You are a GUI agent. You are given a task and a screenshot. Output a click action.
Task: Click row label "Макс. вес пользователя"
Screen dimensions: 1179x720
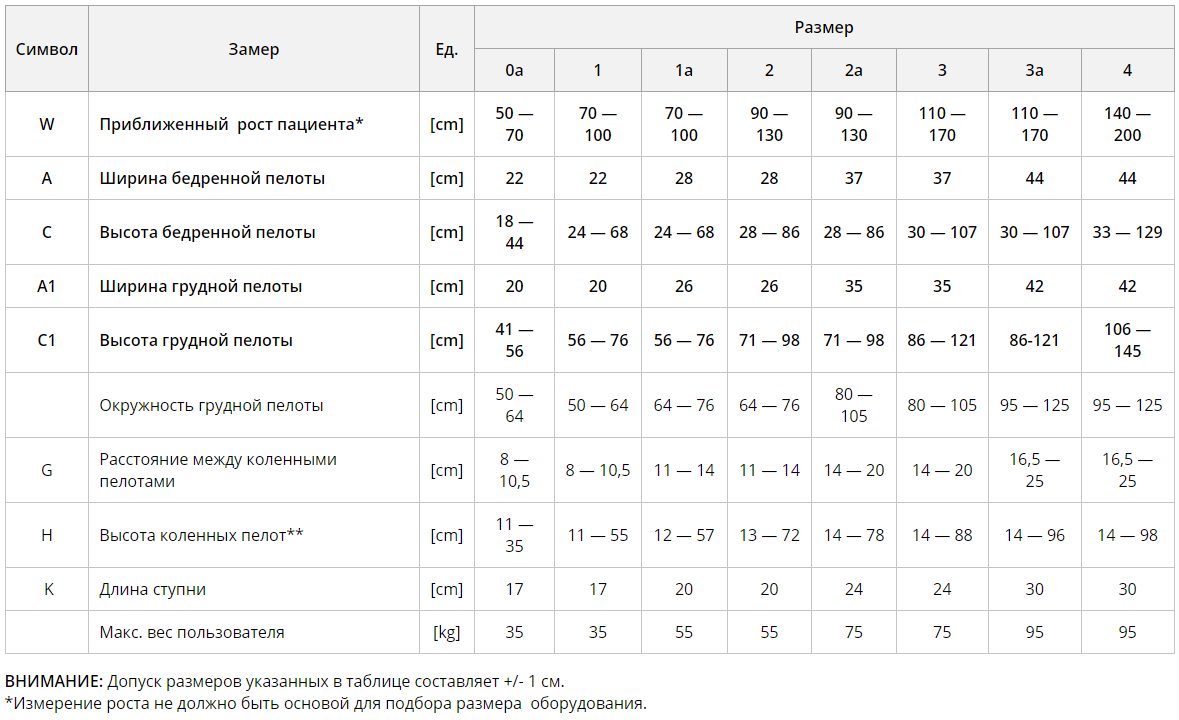coord(192,632)
